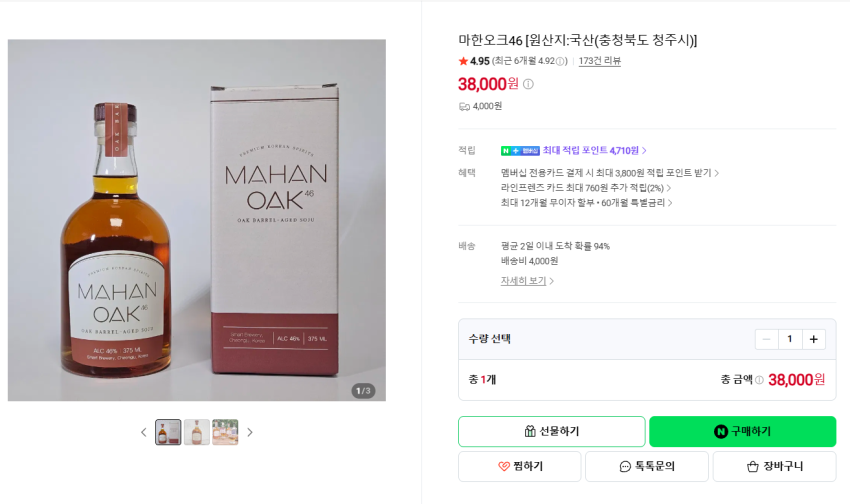Viewport: 850px width, 504px height.
Task: Increase quantity with plus button
Action: click(814, 339)
